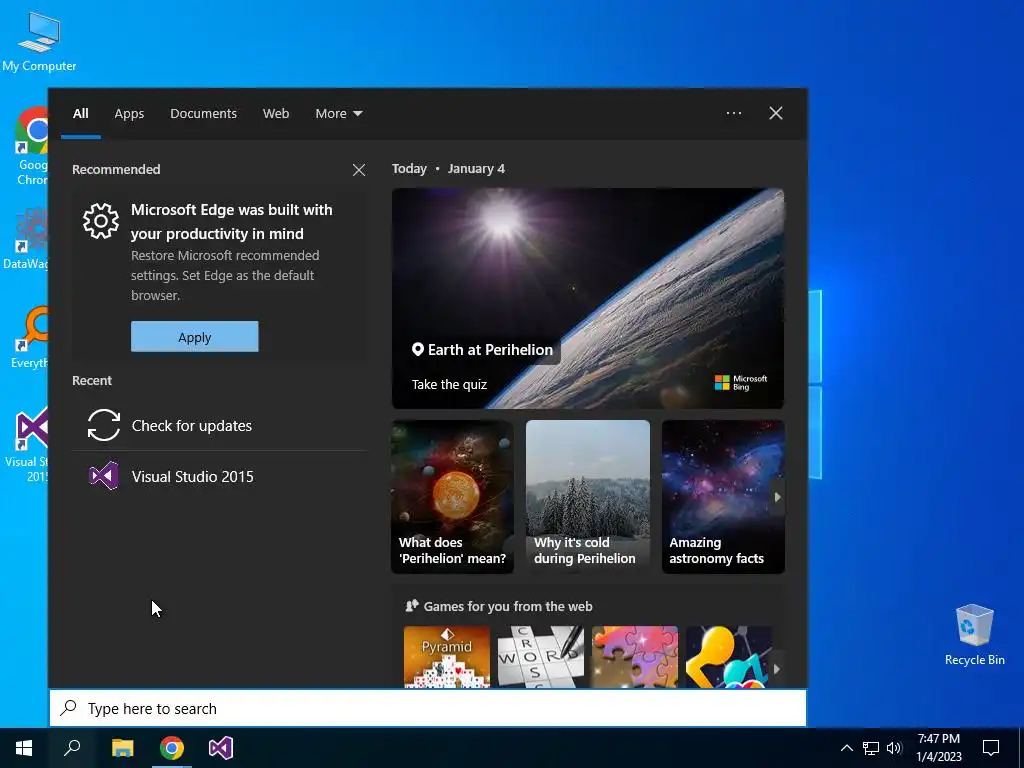
Task: Open "Why it's cold during Perihelion" card
Action: (x=588, y=497)
